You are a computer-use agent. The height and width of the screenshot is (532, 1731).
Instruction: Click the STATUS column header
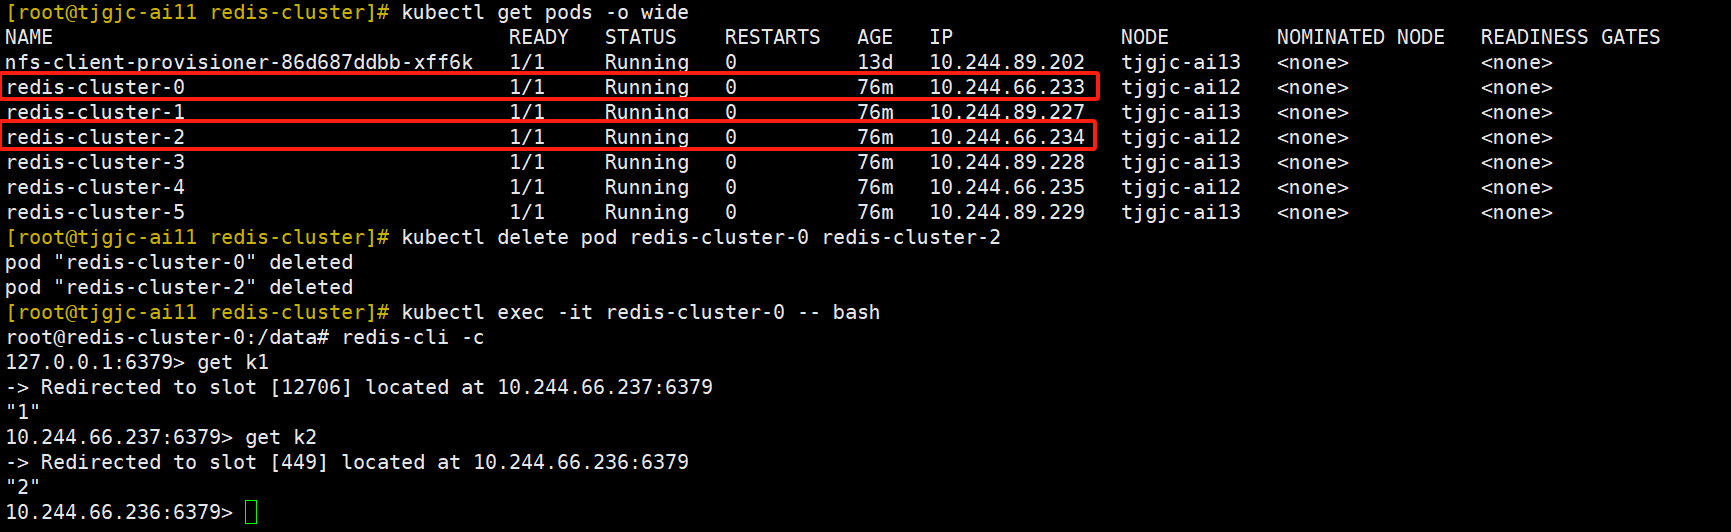(x=641, y=37)
